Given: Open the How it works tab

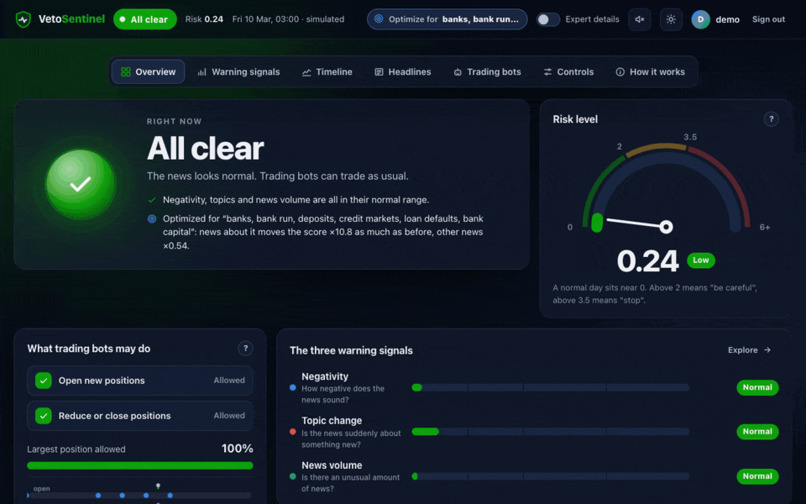Looking at the screenshot, I should 650,72.
